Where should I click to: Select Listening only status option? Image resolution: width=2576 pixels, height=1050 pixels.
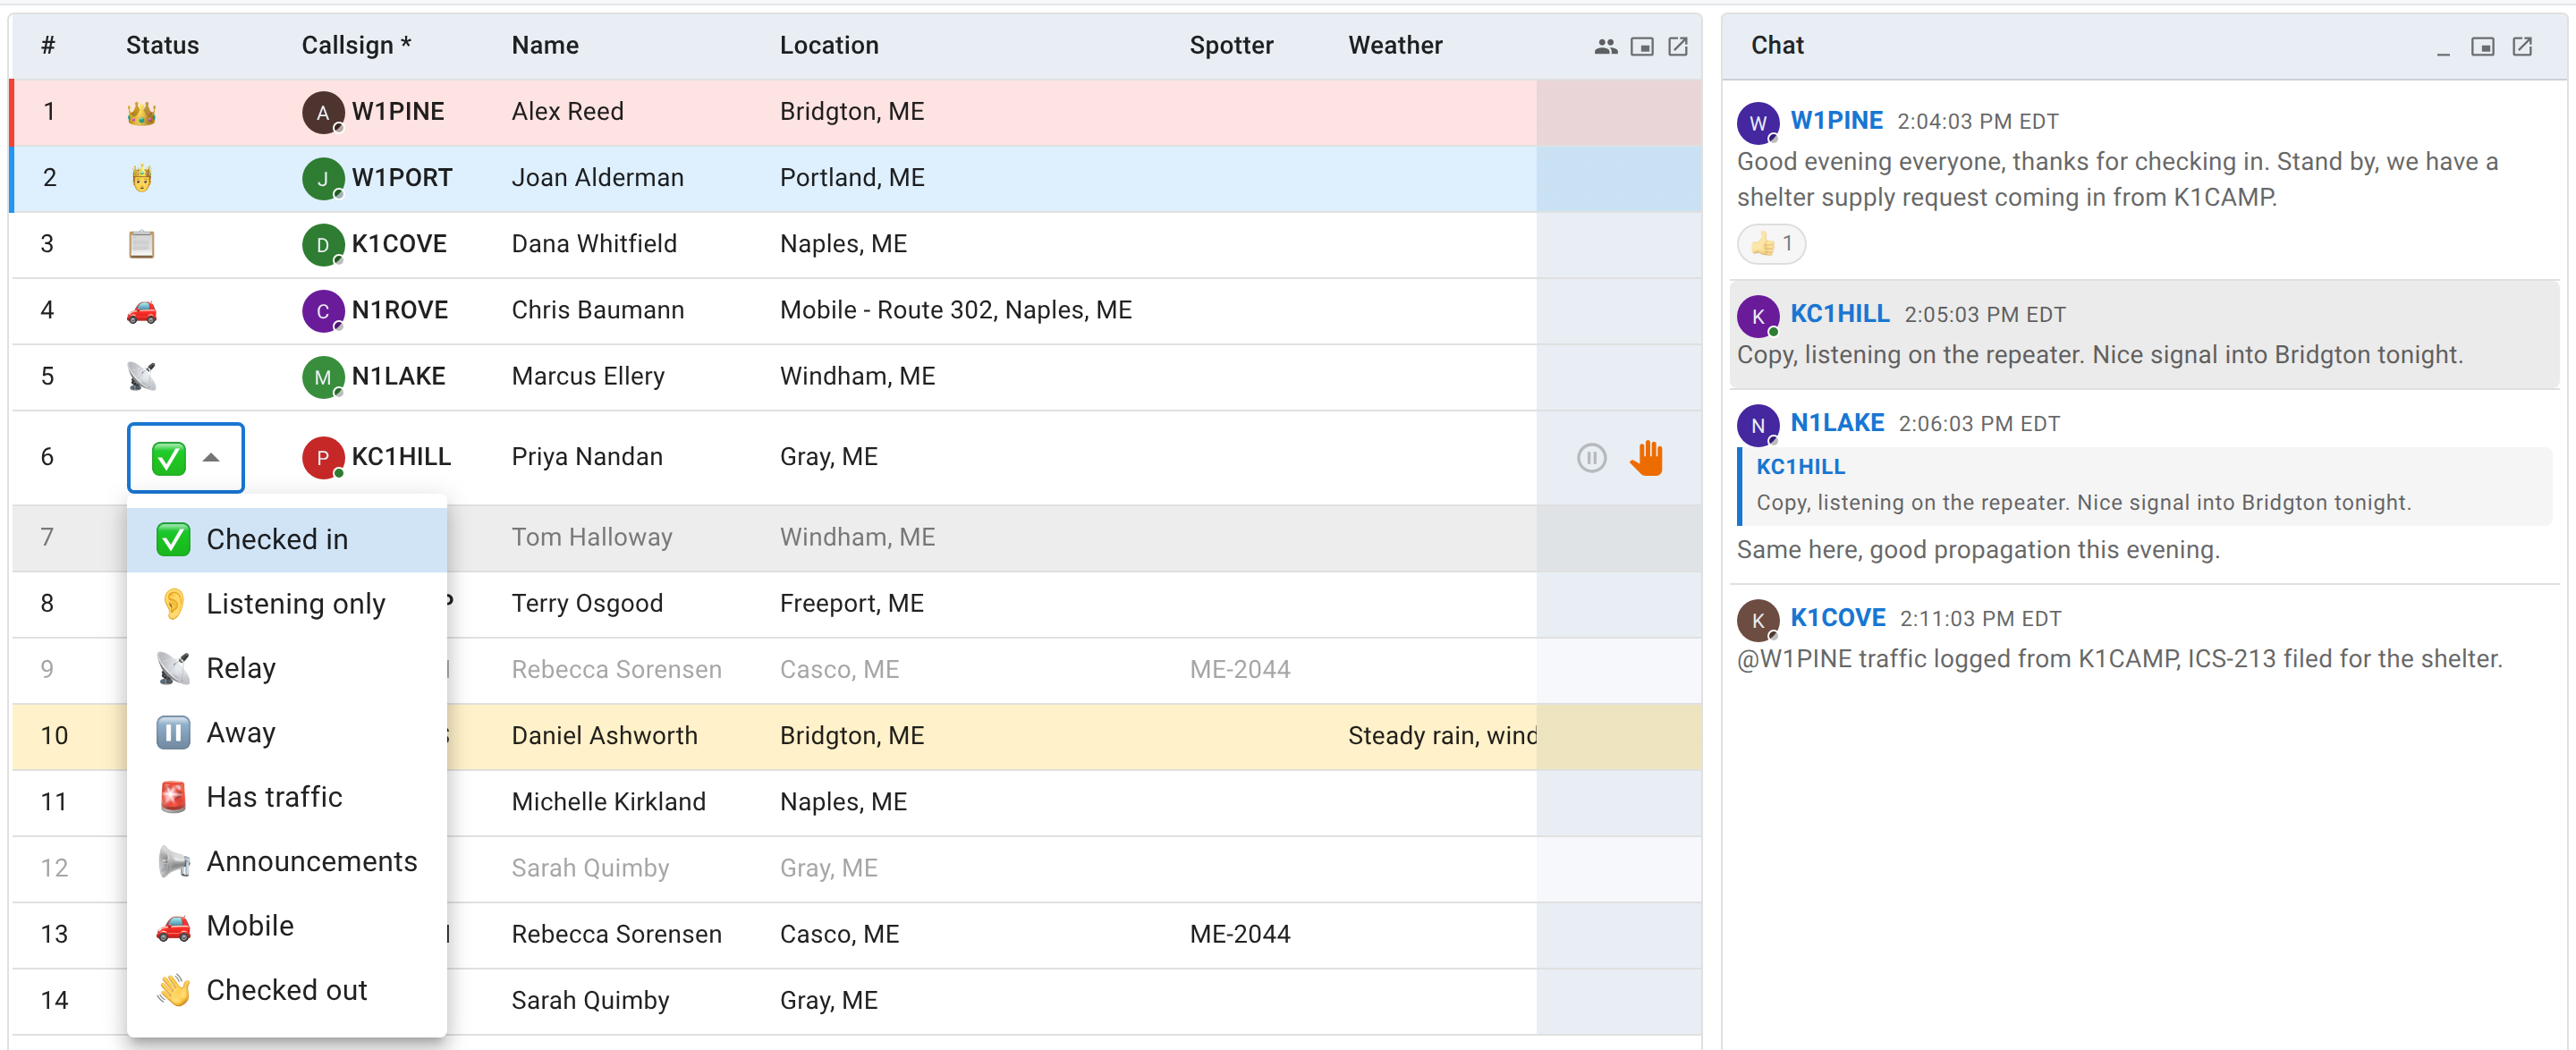(287, 604)
